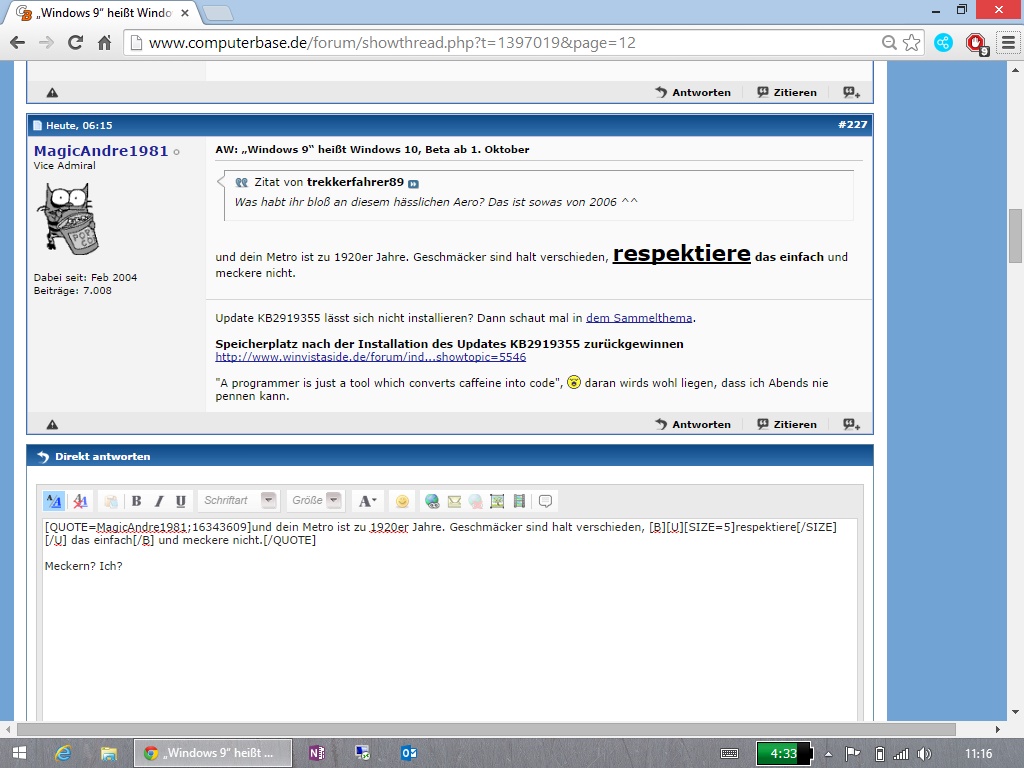
Task: Open Internet Explorer from the taskbar
Action: [x=63, y=753]
